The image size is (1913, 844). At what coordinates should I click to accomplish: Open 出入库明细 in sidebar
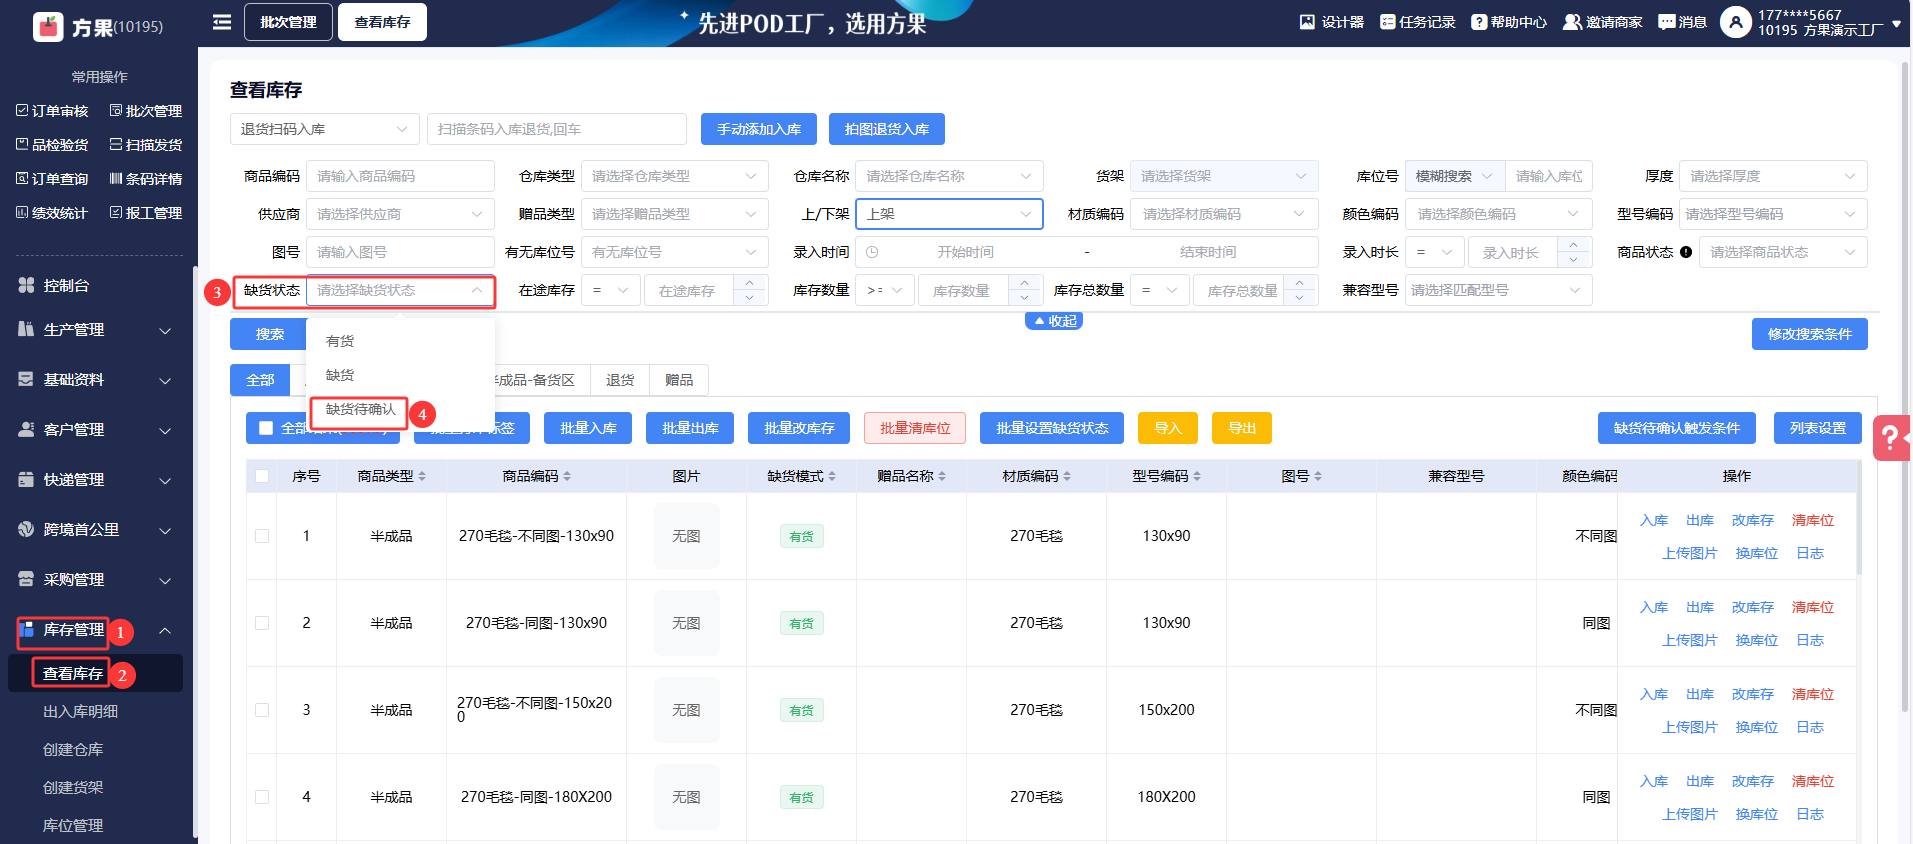coord(80,712)
